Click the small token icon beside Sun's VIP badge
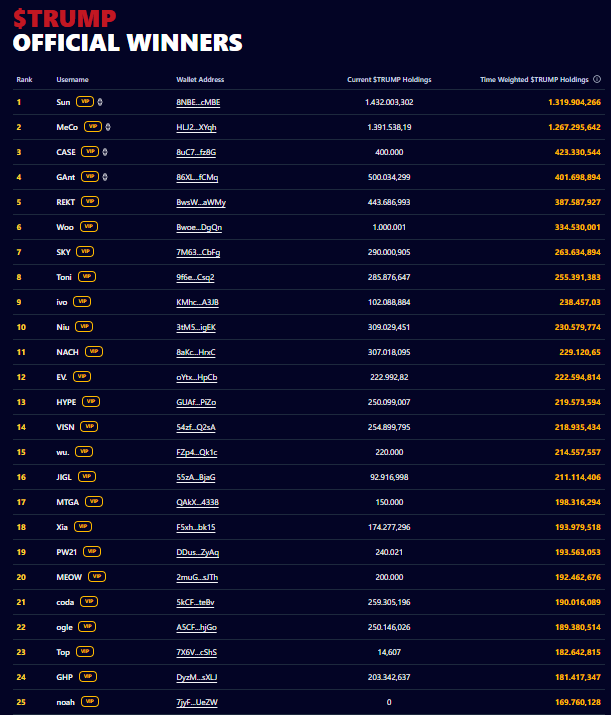 pos(100,102)
